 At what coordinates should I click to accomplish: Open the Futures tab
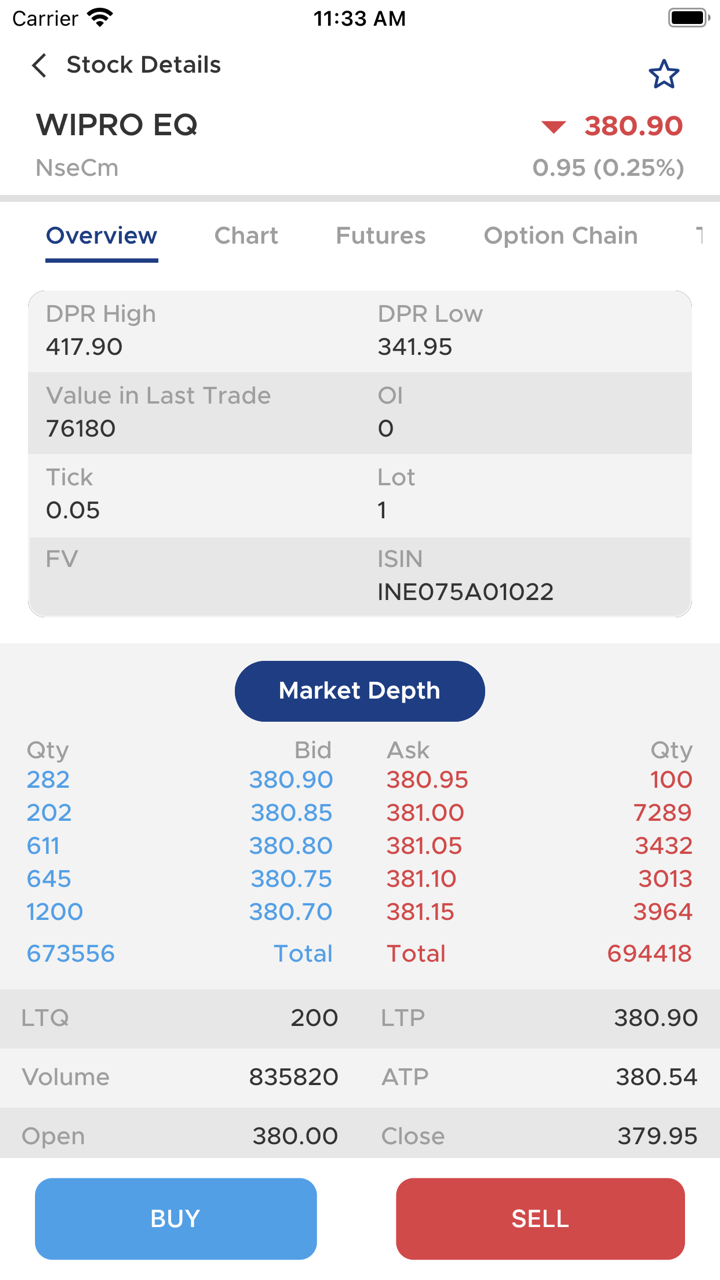[380, 236]
